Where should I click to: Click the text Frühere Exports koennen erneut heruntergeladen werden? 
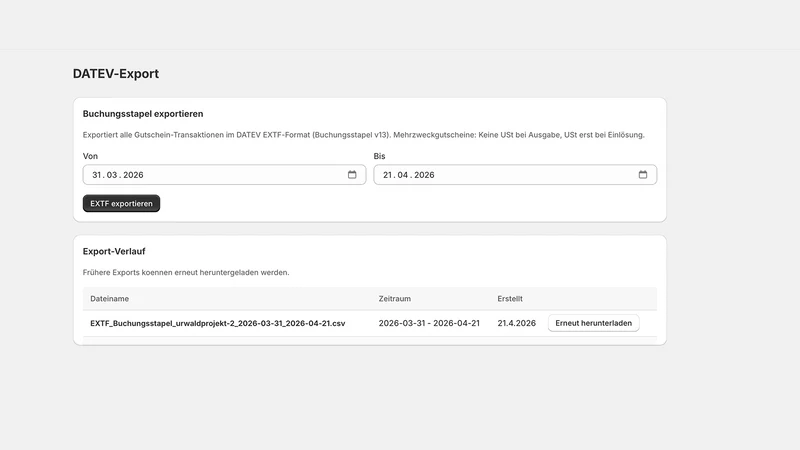point(186,272)
